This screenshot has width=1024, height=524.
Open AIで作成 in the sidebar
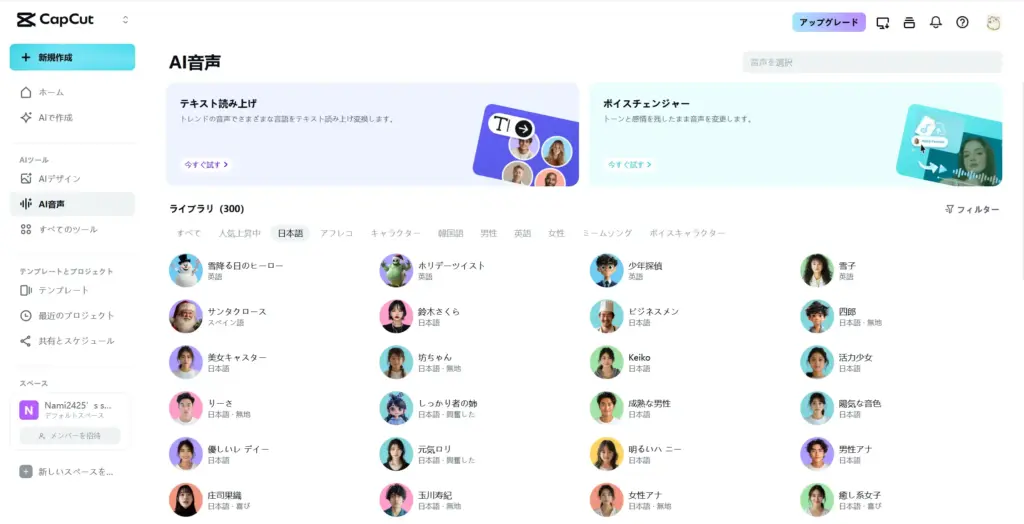coord(55,117)
